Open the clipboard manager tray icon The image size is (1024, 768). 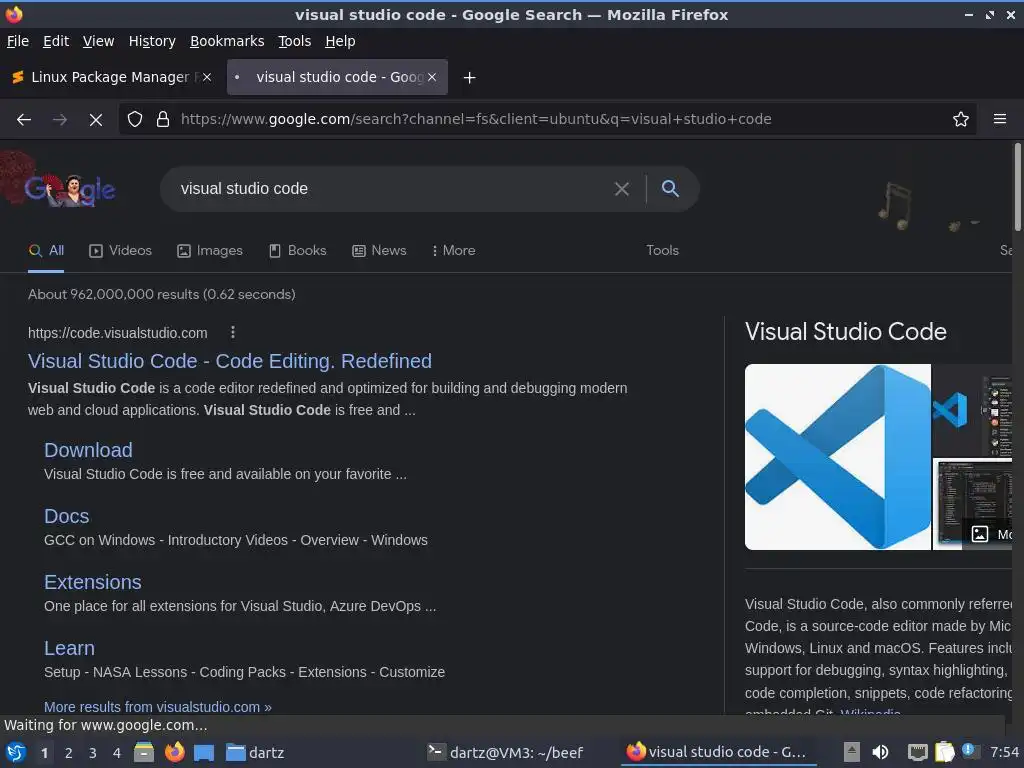[945, 752]
